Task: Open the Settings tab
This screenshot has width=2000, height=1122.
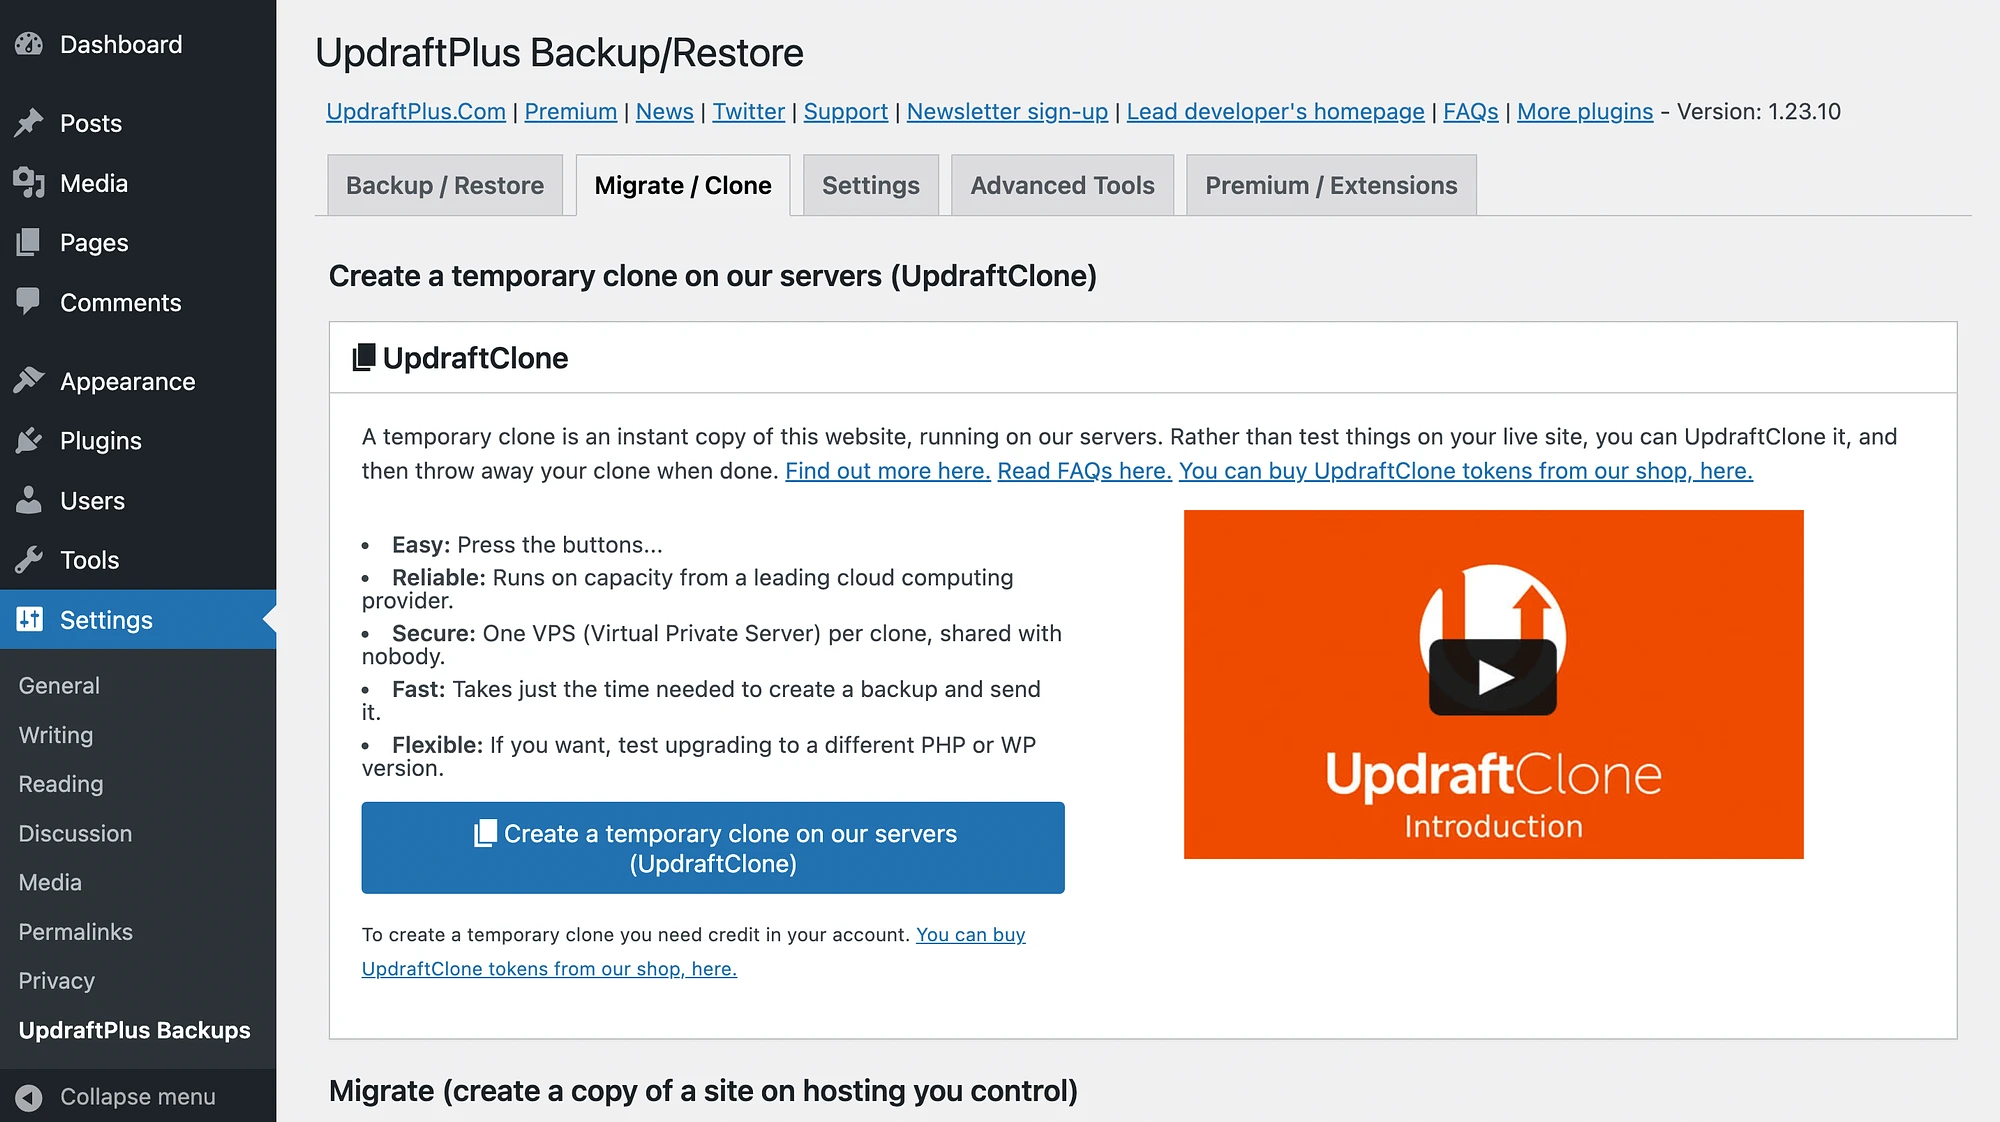Action: pyautogui.click(x=870, y=184)
